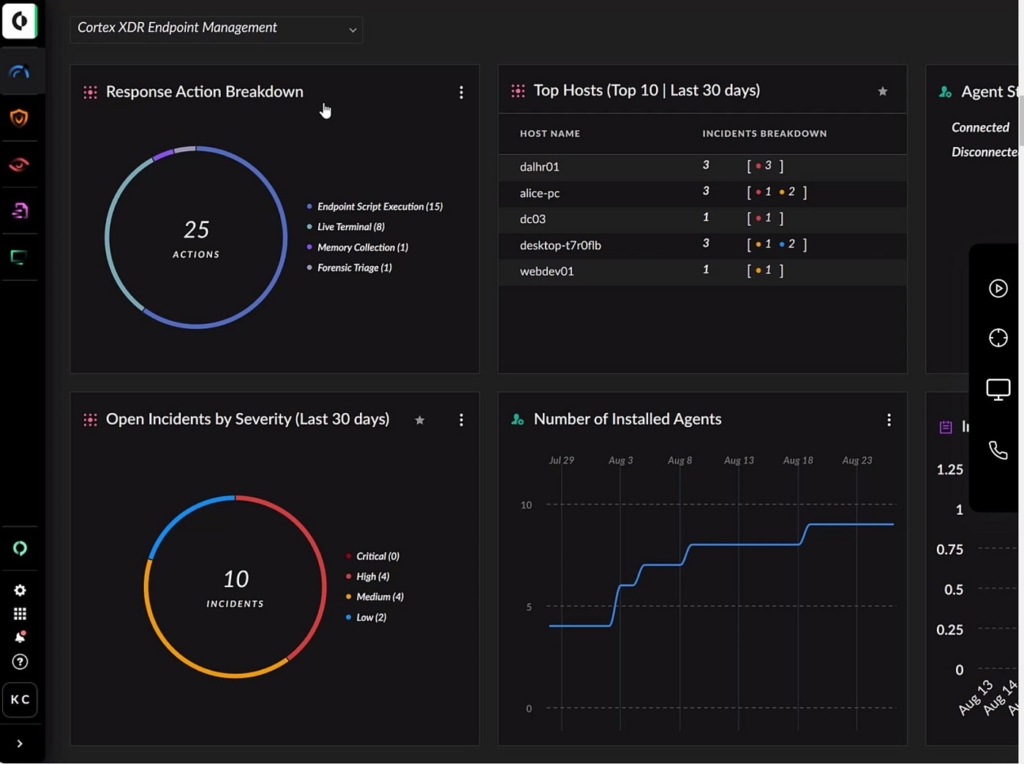Image resolution: width=1024 pixels, height=764 pixels.
Task: Click the play icon in the floating side toolbar
Action: (x=997, y=288)
